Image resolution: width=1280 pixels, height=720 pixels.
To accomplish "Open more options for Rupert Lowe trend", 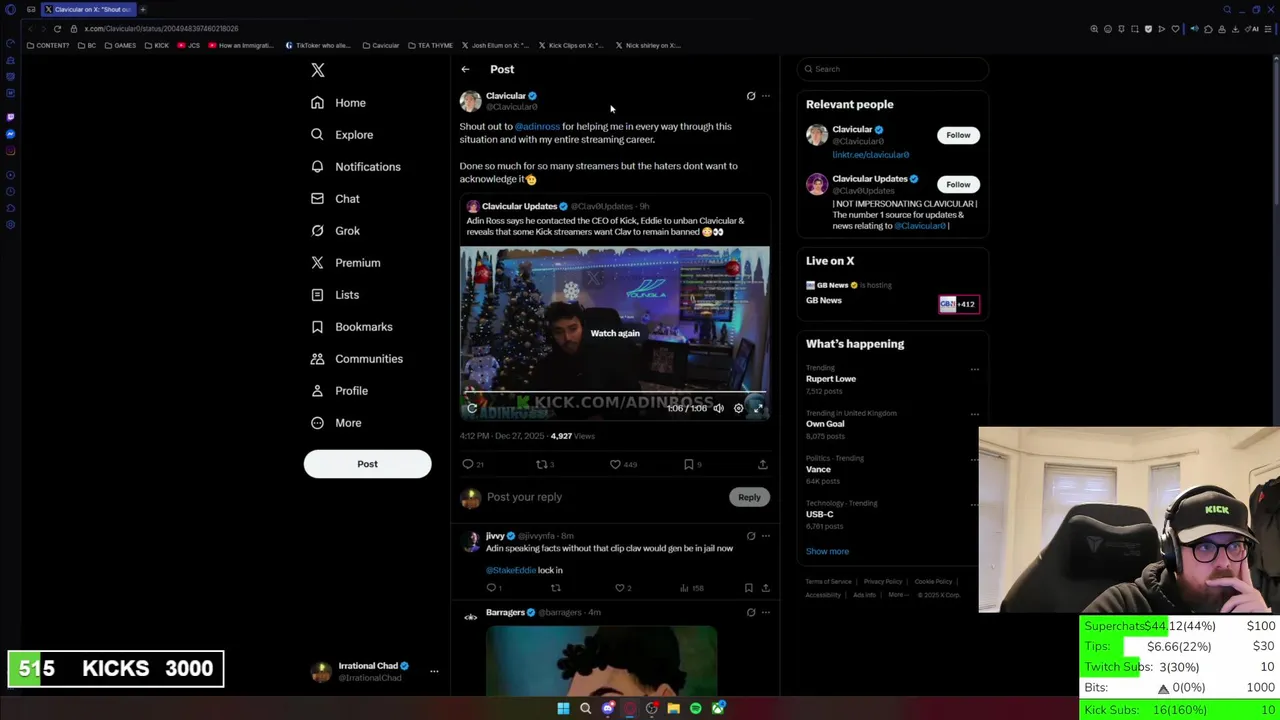I will pos(975,369).
